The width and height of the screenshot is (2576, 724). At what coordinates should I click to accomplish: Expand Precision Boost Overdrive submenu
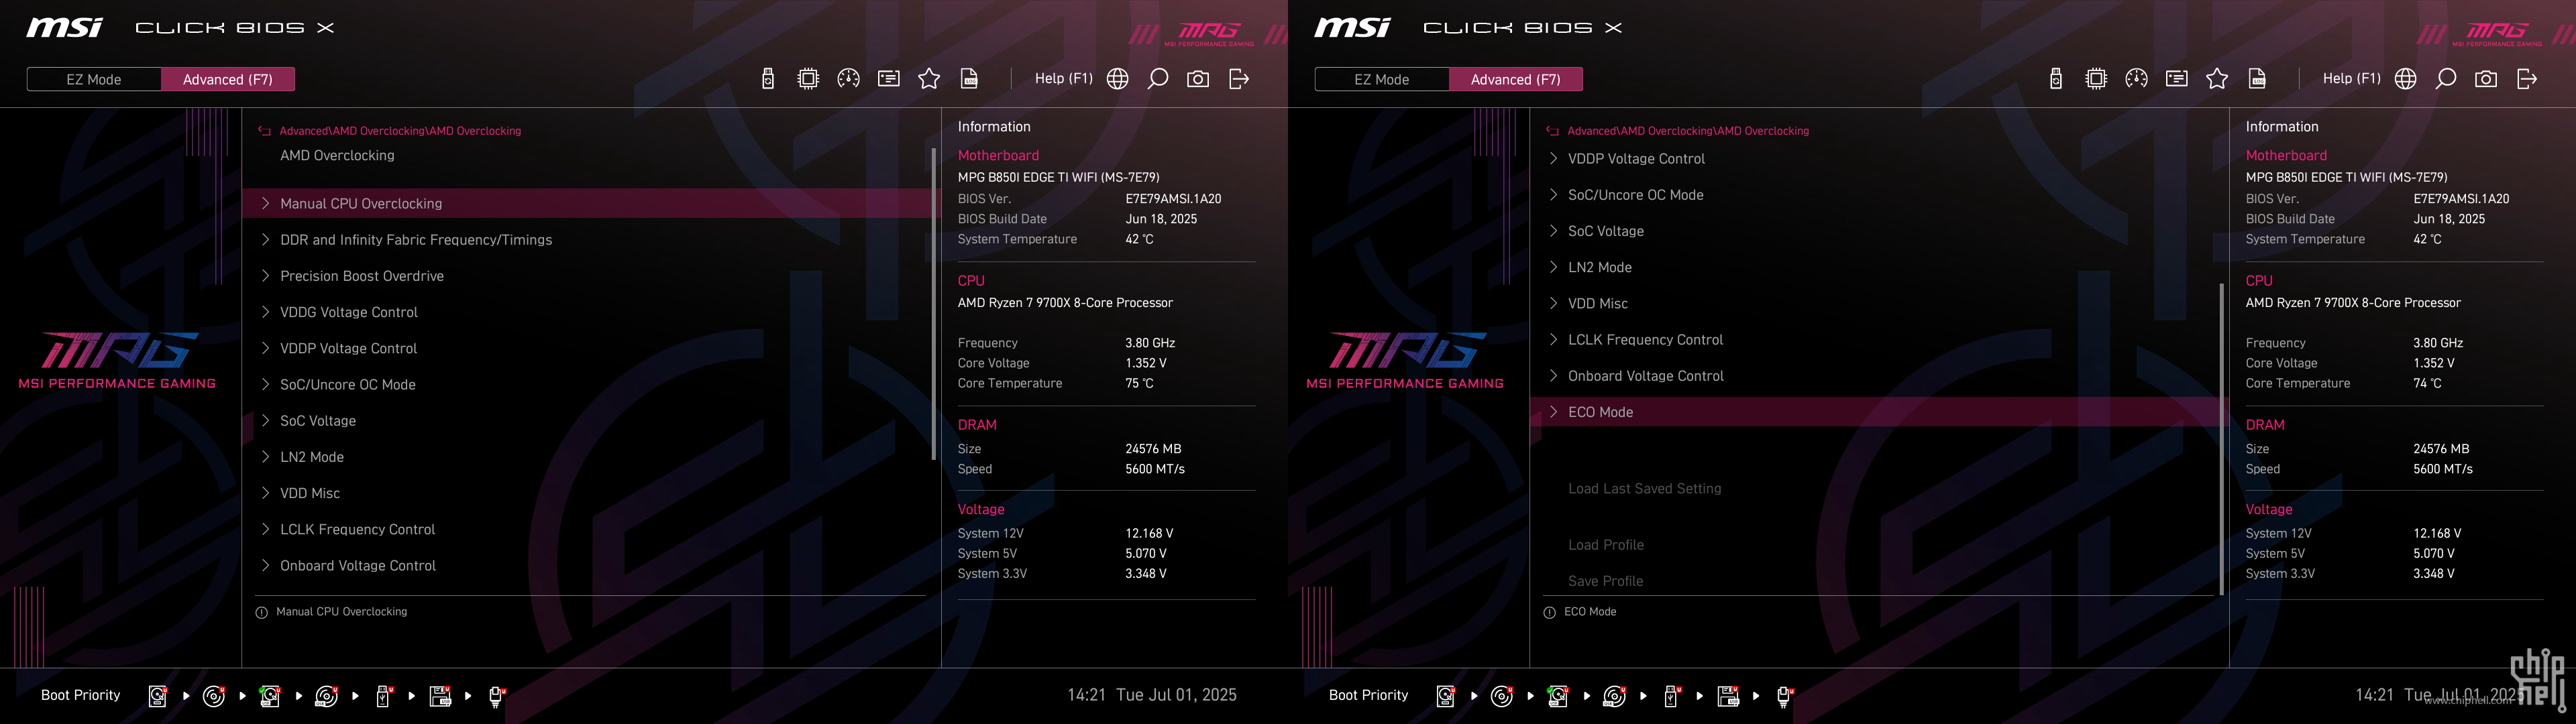pos(590,276)
